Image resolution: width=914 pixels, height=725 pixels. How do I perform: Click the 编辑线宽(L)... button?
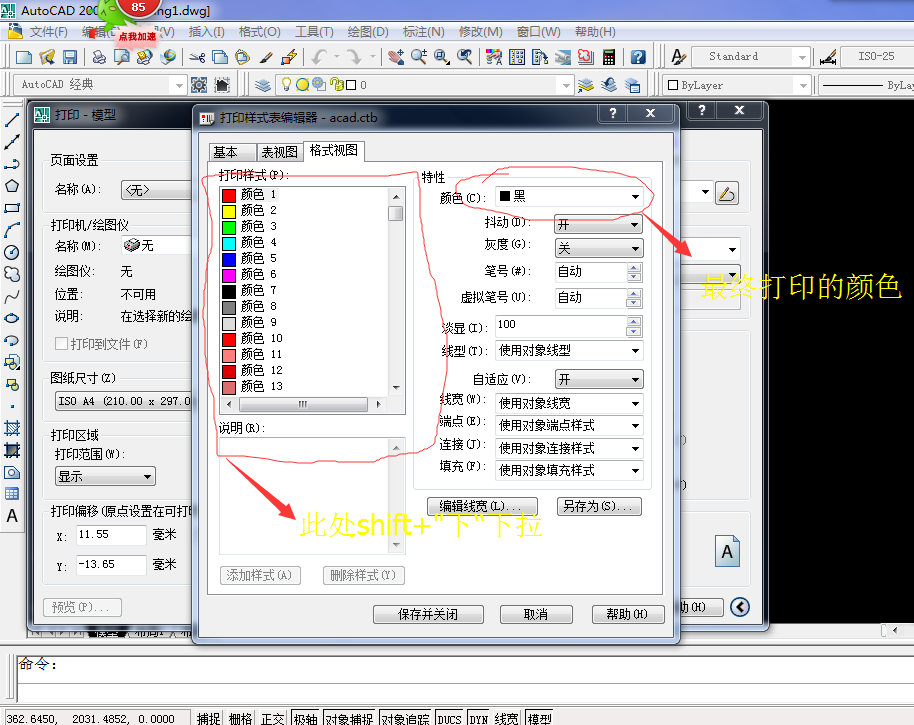[482, 506]
